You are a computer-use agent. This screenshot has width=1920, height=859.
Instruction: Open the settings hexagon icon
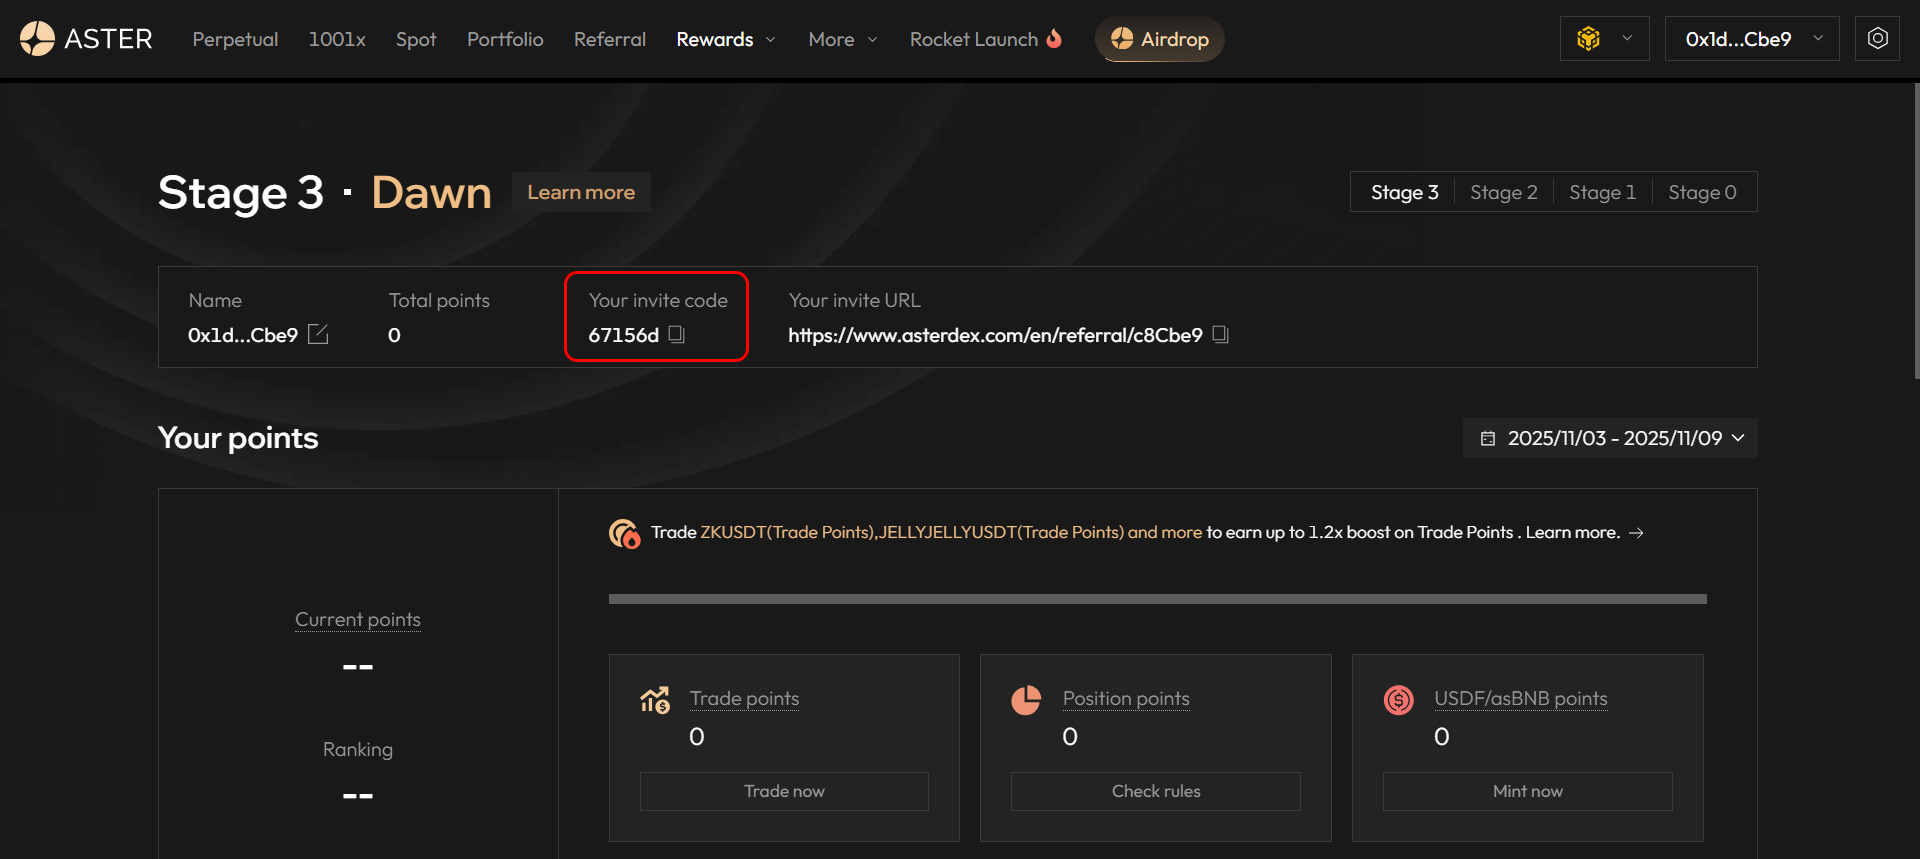tap(1877, 39)
